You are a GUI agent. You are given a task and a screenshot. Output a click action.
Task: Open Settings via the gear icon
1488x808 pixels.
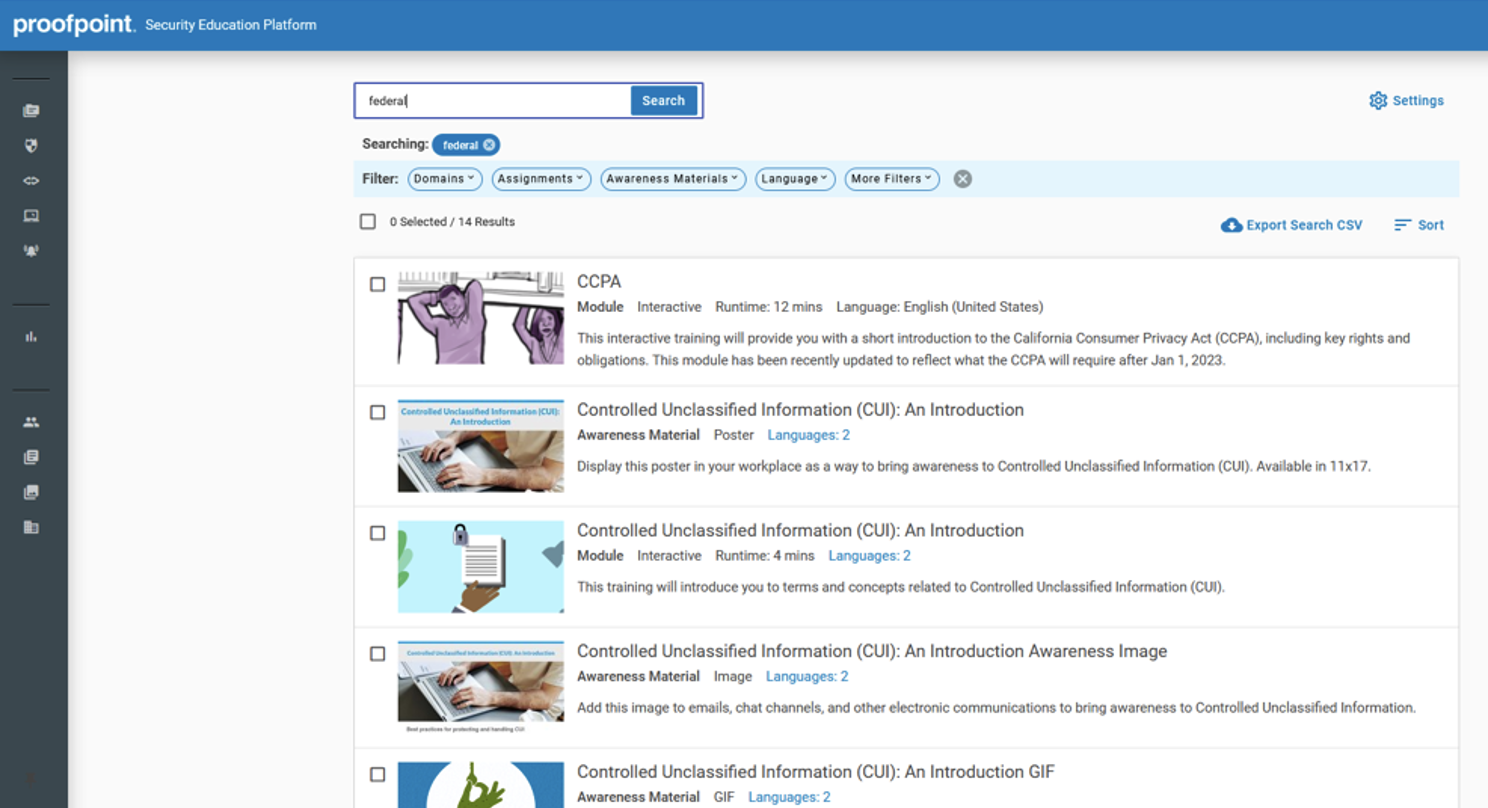[1378, 101]
